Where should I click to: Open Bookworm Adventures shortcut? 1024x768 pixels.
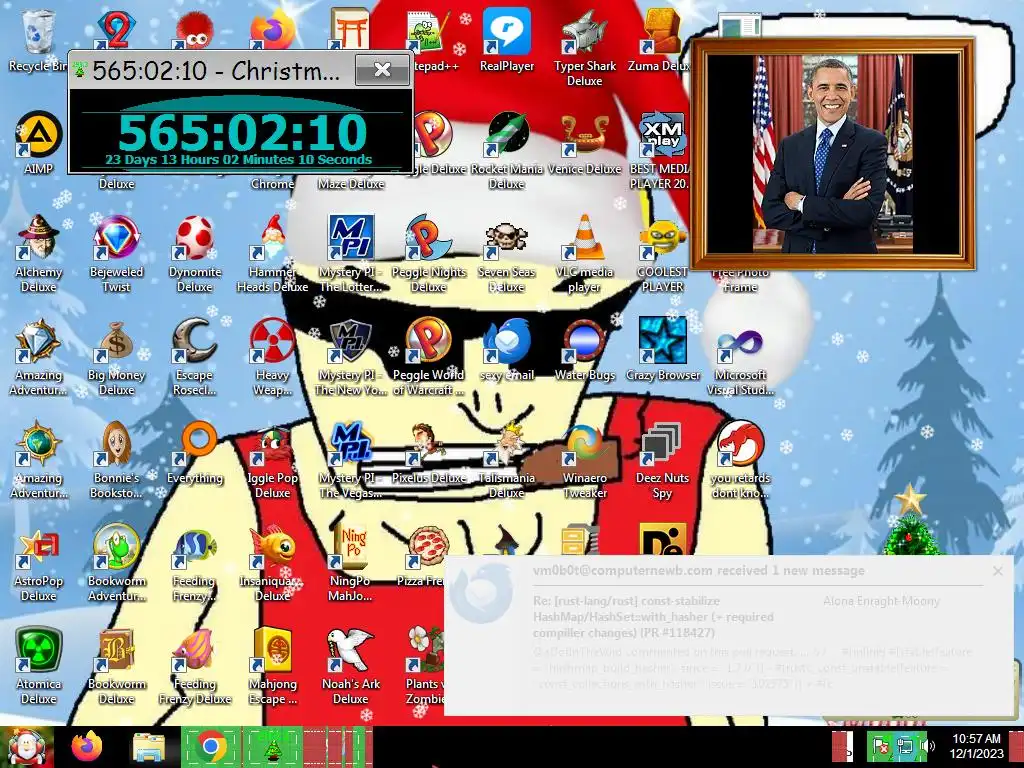116,564
